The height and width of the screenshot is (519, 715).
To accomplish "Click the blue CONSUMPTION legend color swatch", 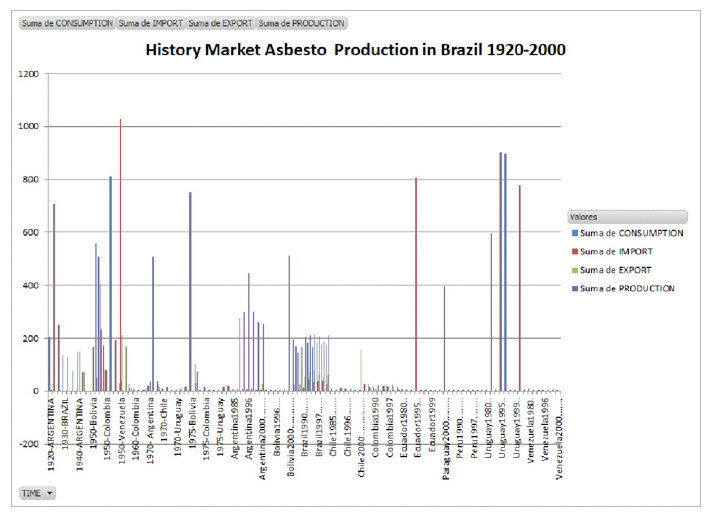I will pyautogui.click(x=573, y=233).
